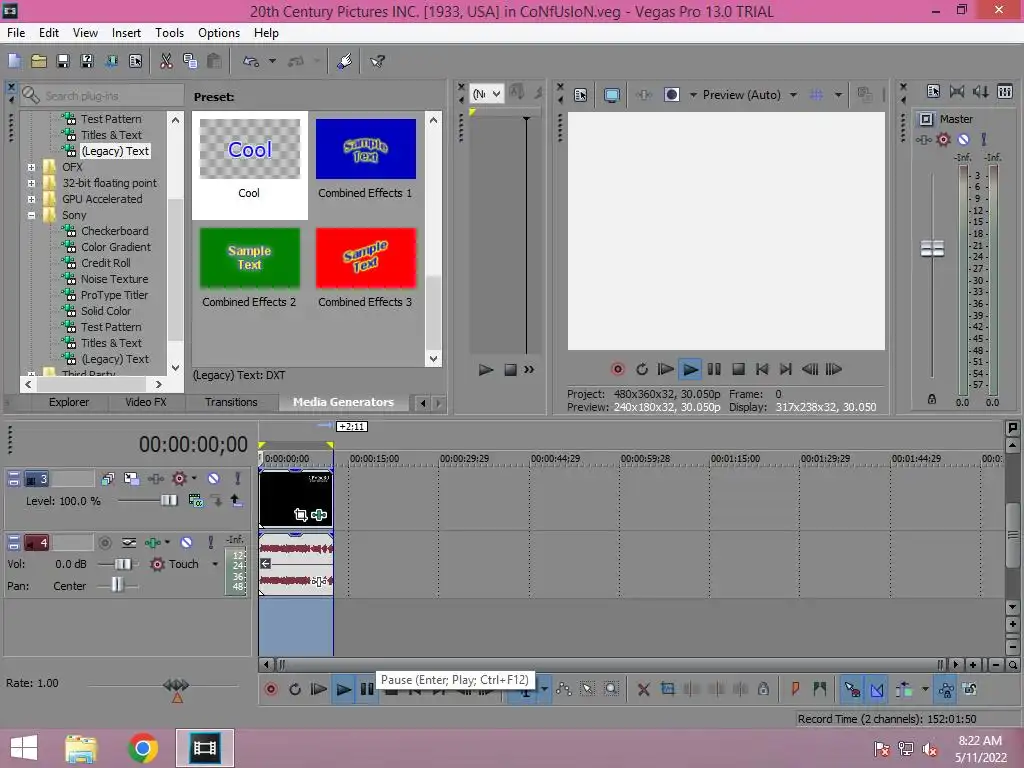Expand the OFX folder
This screenshot has width=1024, height=768.
(31, 167)
